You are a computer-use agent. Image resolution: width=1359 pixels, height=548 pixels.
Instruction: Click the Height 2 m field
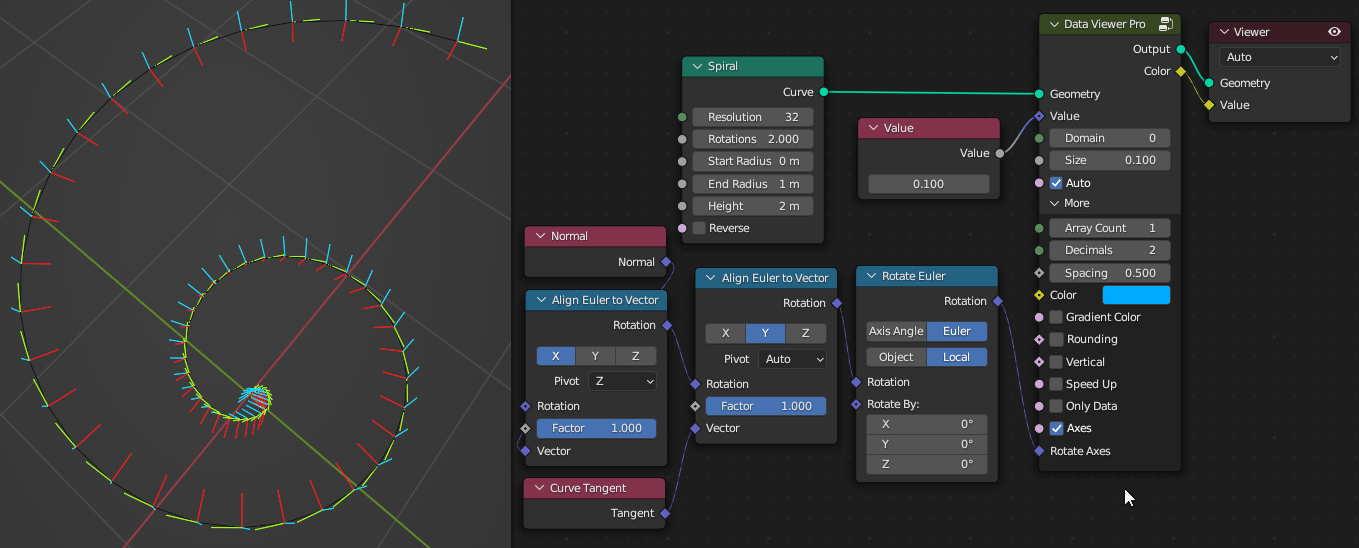coord(753,206)
